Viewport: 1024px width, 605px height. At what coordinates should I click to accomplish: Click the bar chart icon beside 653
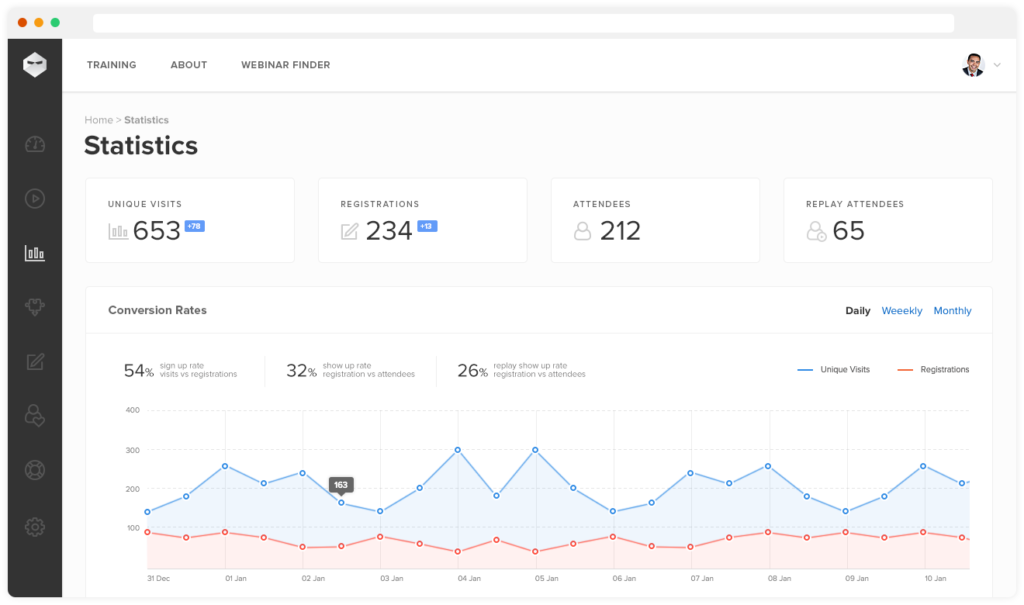[118, 231]
